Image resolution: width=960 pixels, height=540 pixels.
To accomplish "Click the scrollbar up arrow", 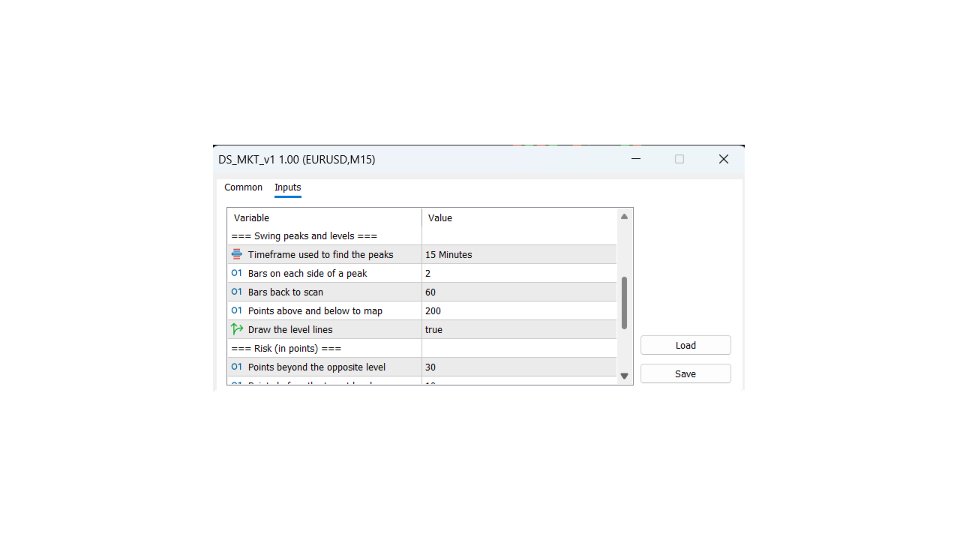I will 624,217.
